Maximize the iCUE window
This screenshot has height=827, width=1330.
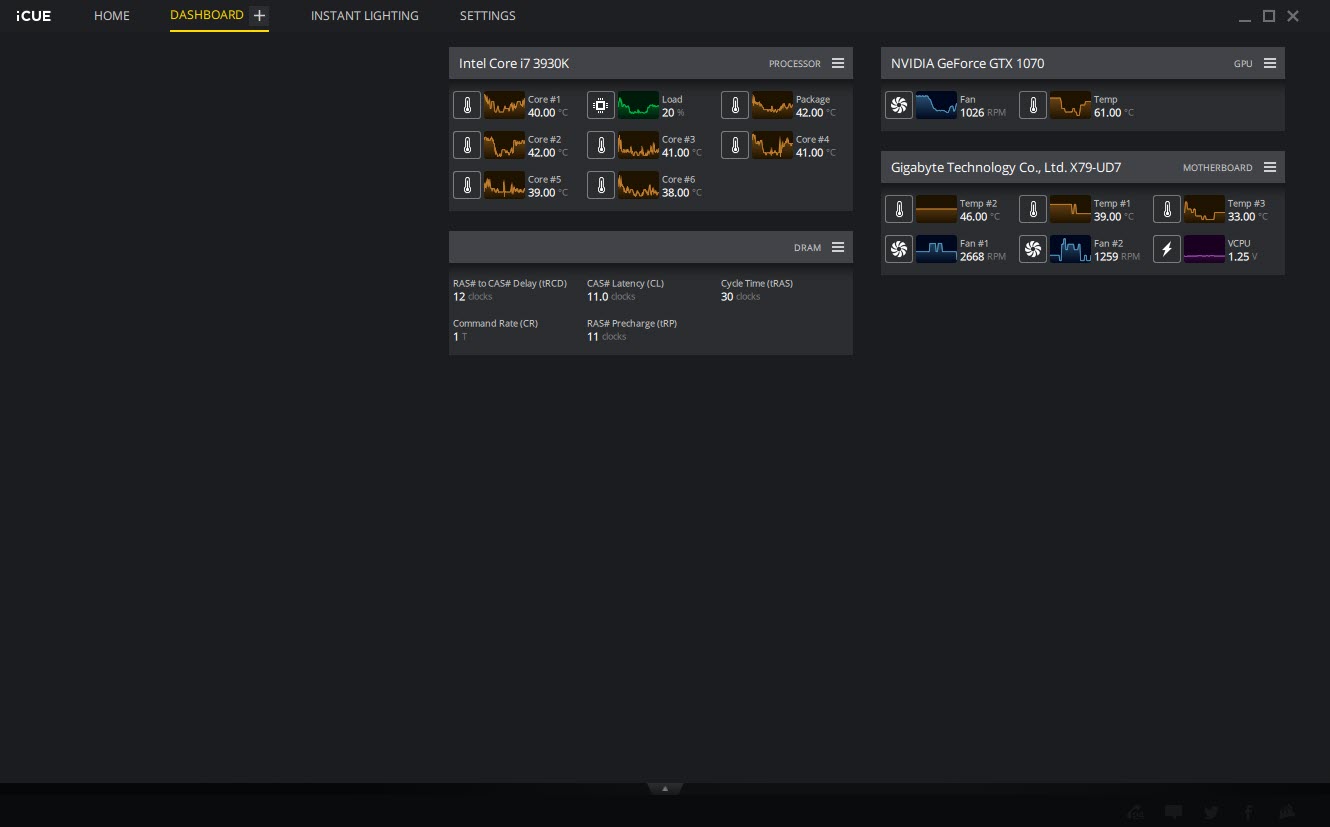[x=1269, y=16]
